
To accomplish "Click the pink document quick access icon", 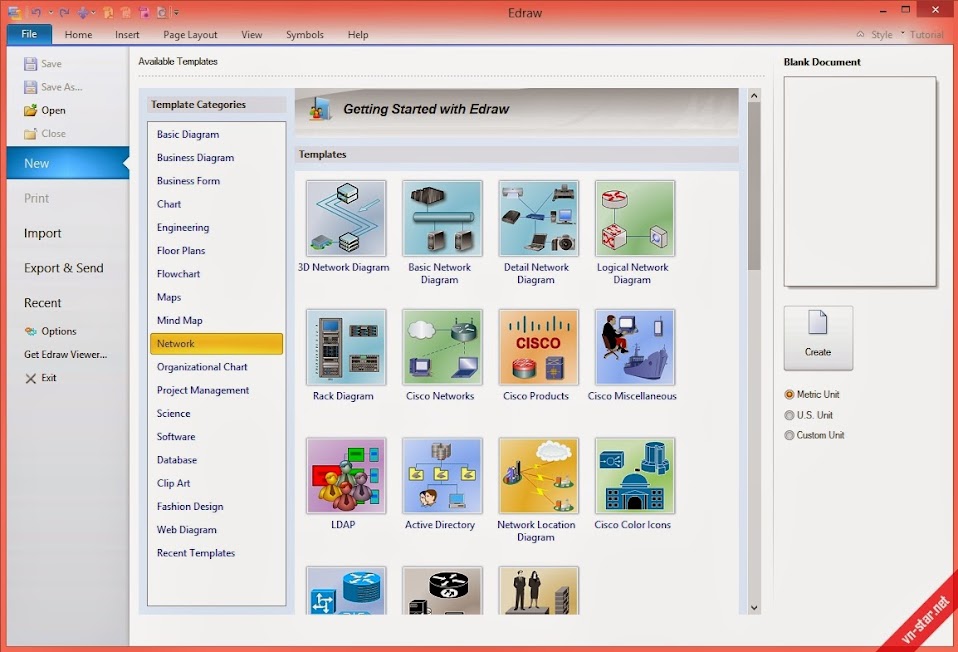I will tap(144, 12).
